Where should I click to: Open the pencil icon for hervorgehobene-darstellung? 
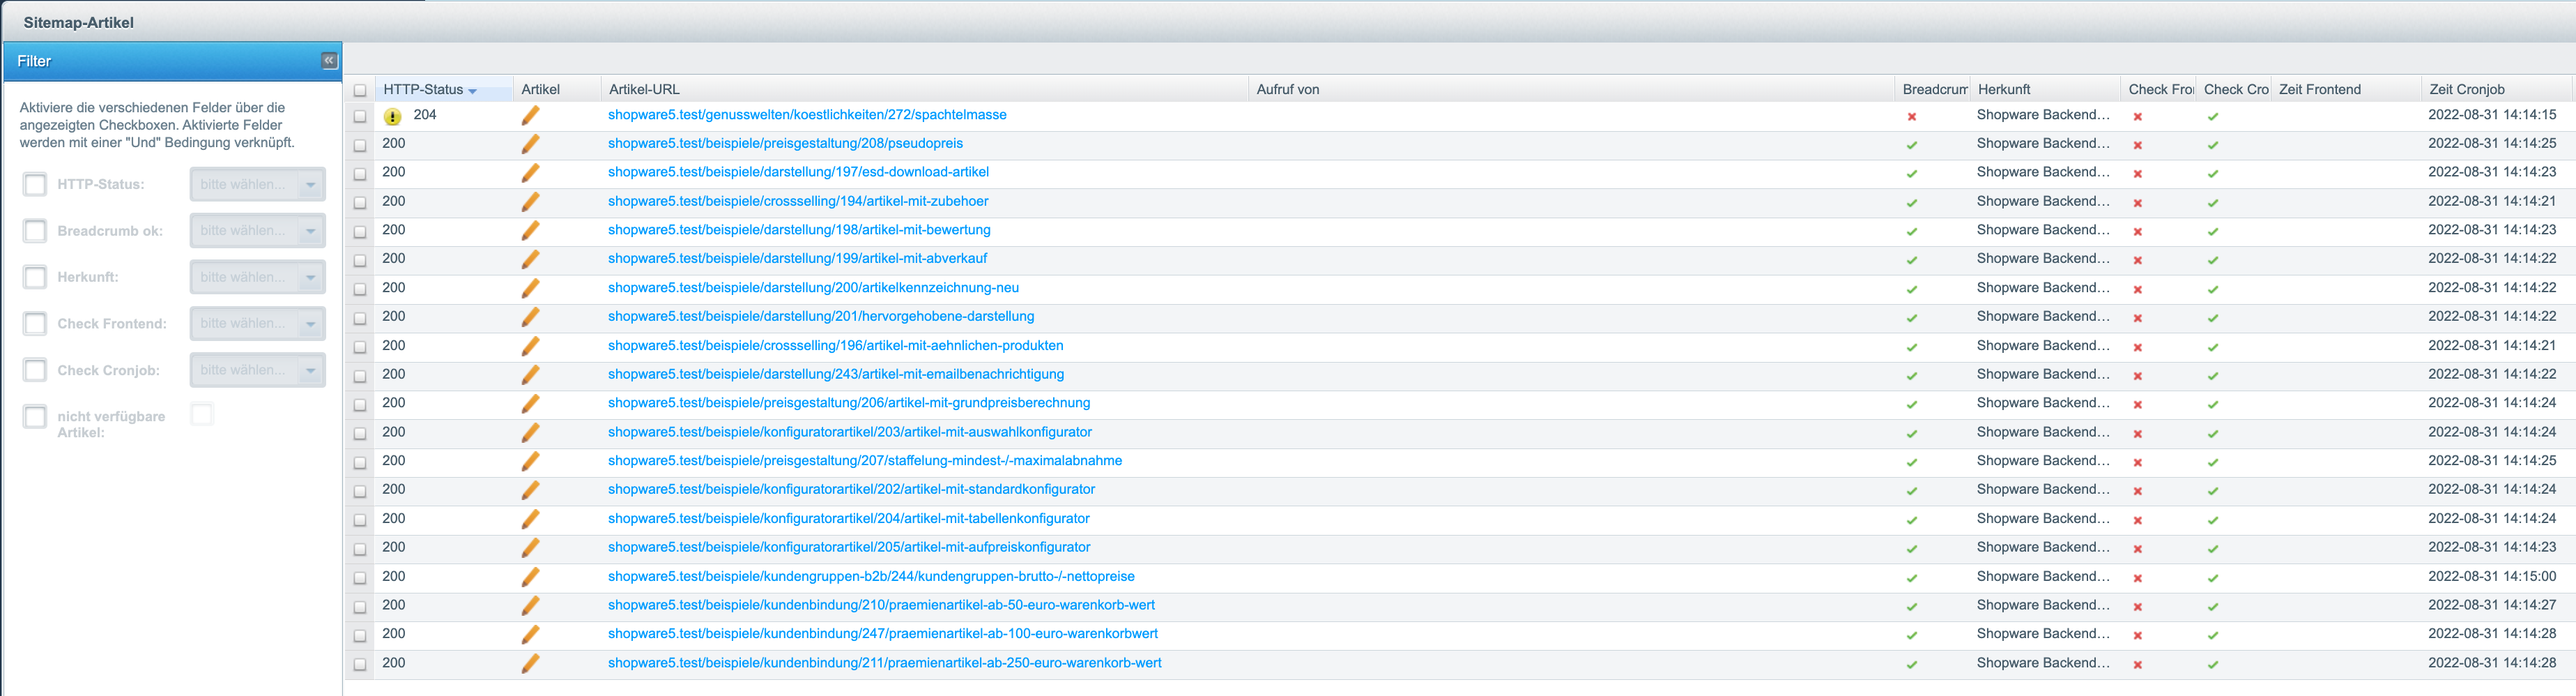tap(531, 317)
